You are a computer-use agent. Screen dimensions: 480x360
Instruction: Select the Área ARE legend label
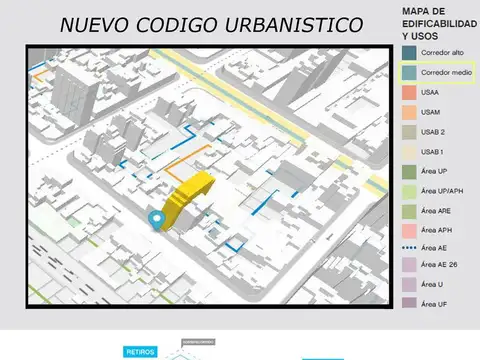click(436, 211)
